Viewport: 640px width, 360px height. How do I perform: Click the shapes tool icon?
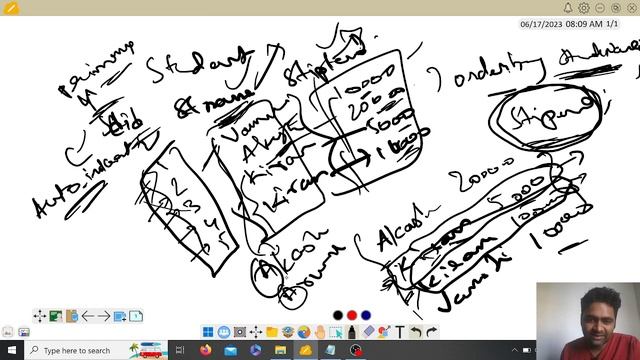click(x=384, y=332)
